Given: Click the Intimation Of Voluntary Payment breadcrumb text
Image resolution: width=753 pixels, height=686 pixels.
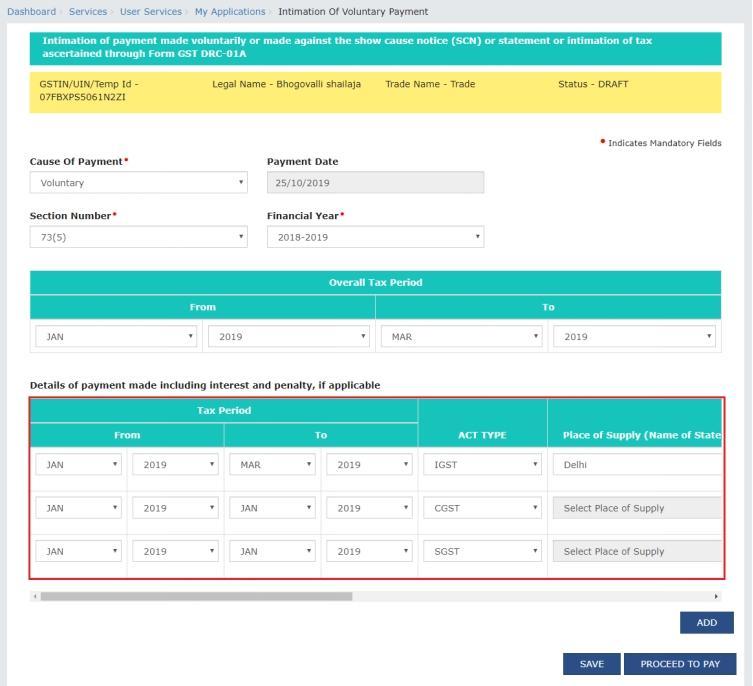Looking at the screenshot, I should pyautogui.click(x=353, y=12).
